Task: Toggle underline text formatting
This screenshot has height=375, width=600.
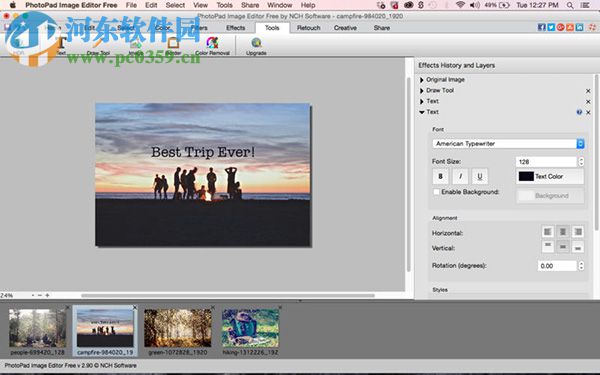Action: tap(480, 176)
